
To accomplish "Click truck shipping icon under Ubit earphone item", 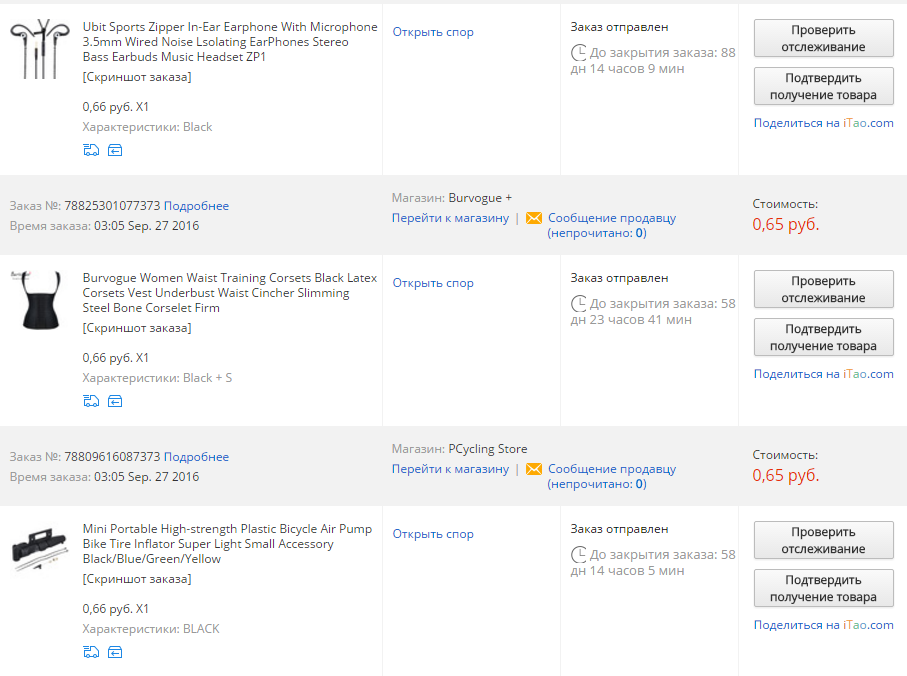I will tap(91, 150).
